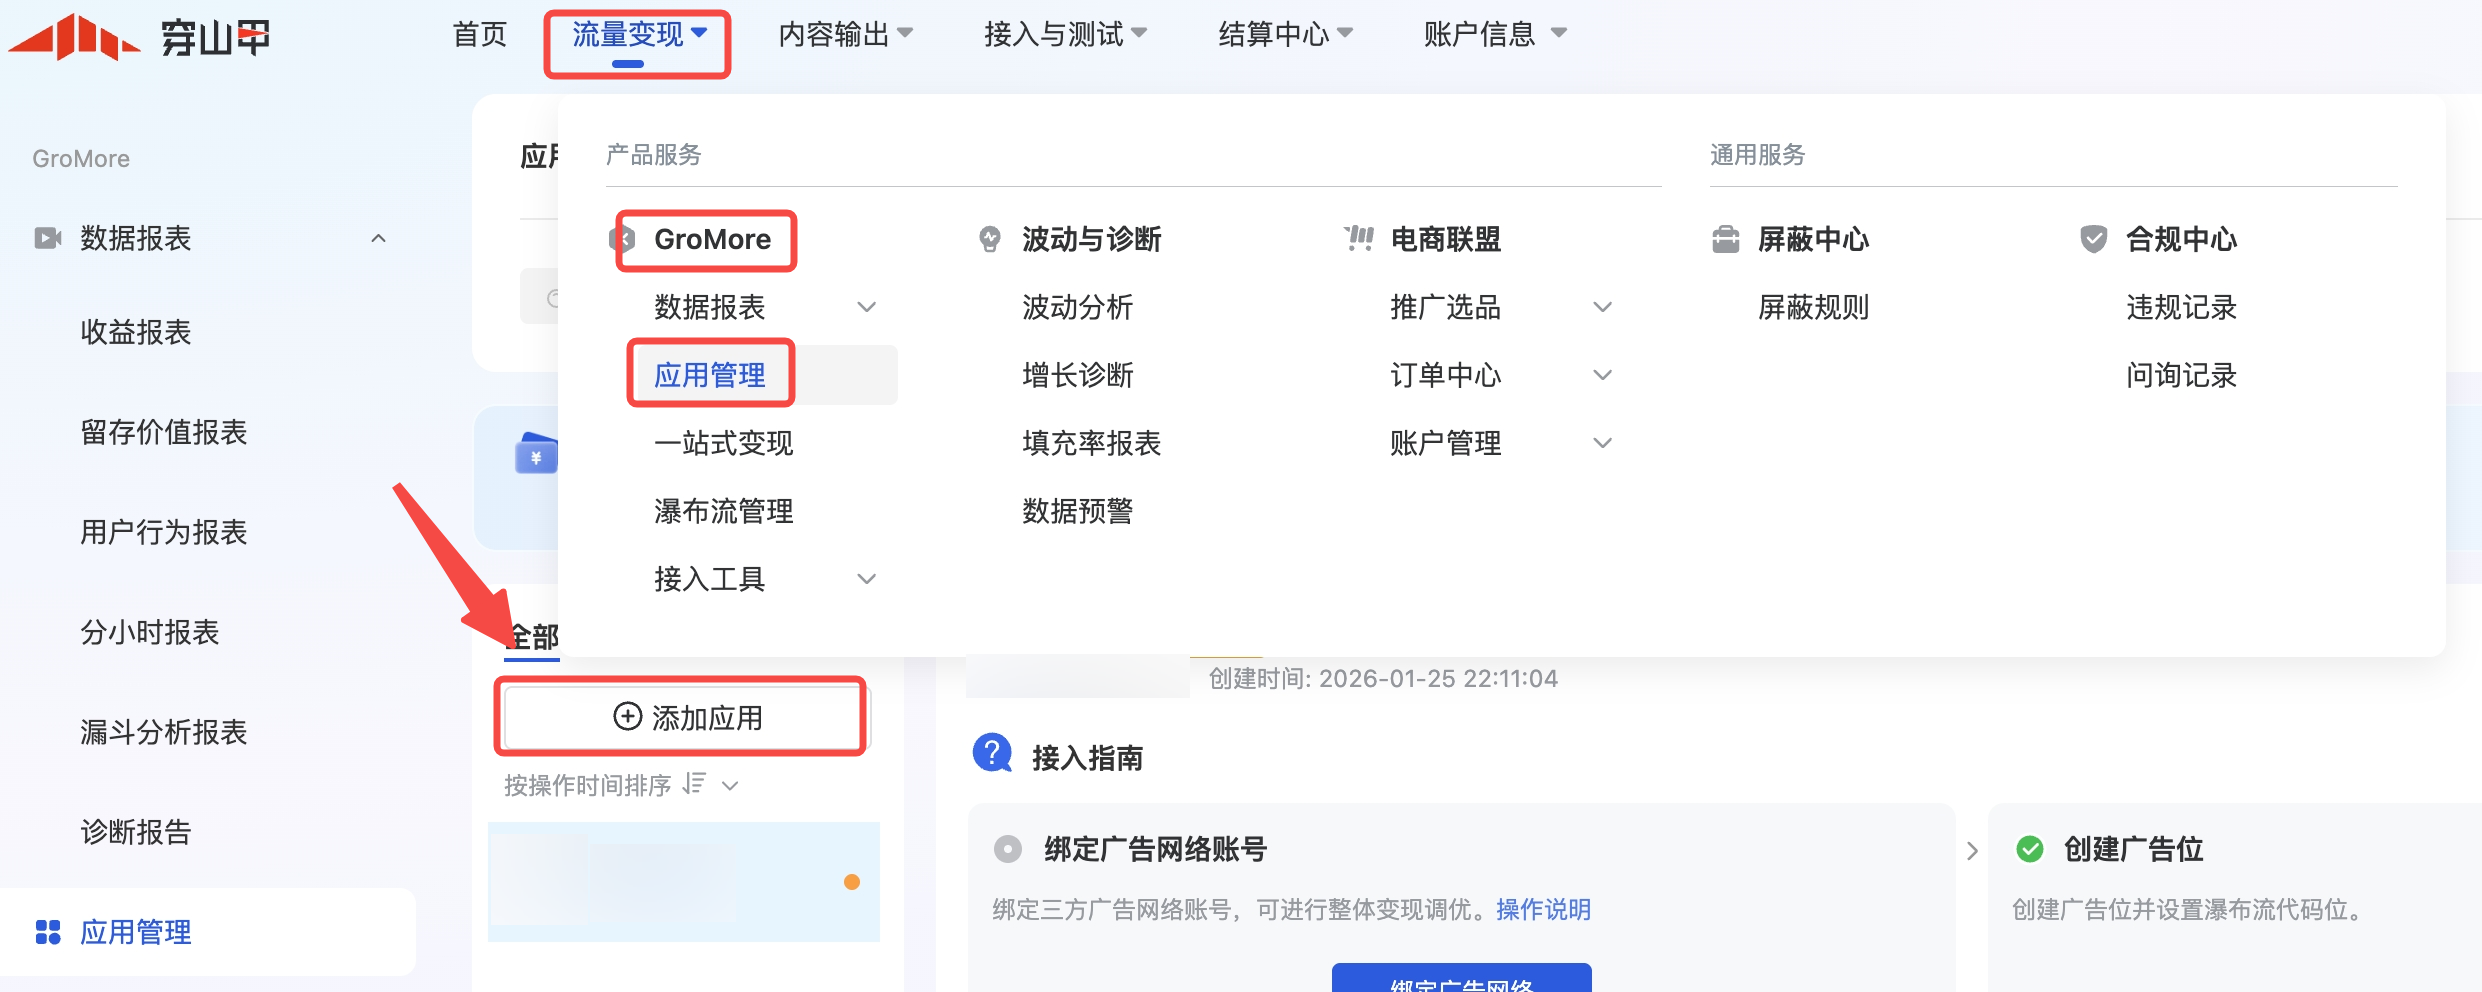Click the sidebar 应用管理 grid icon
Image resolution: width=2482 pixels, height=992 pixels.
48,932
